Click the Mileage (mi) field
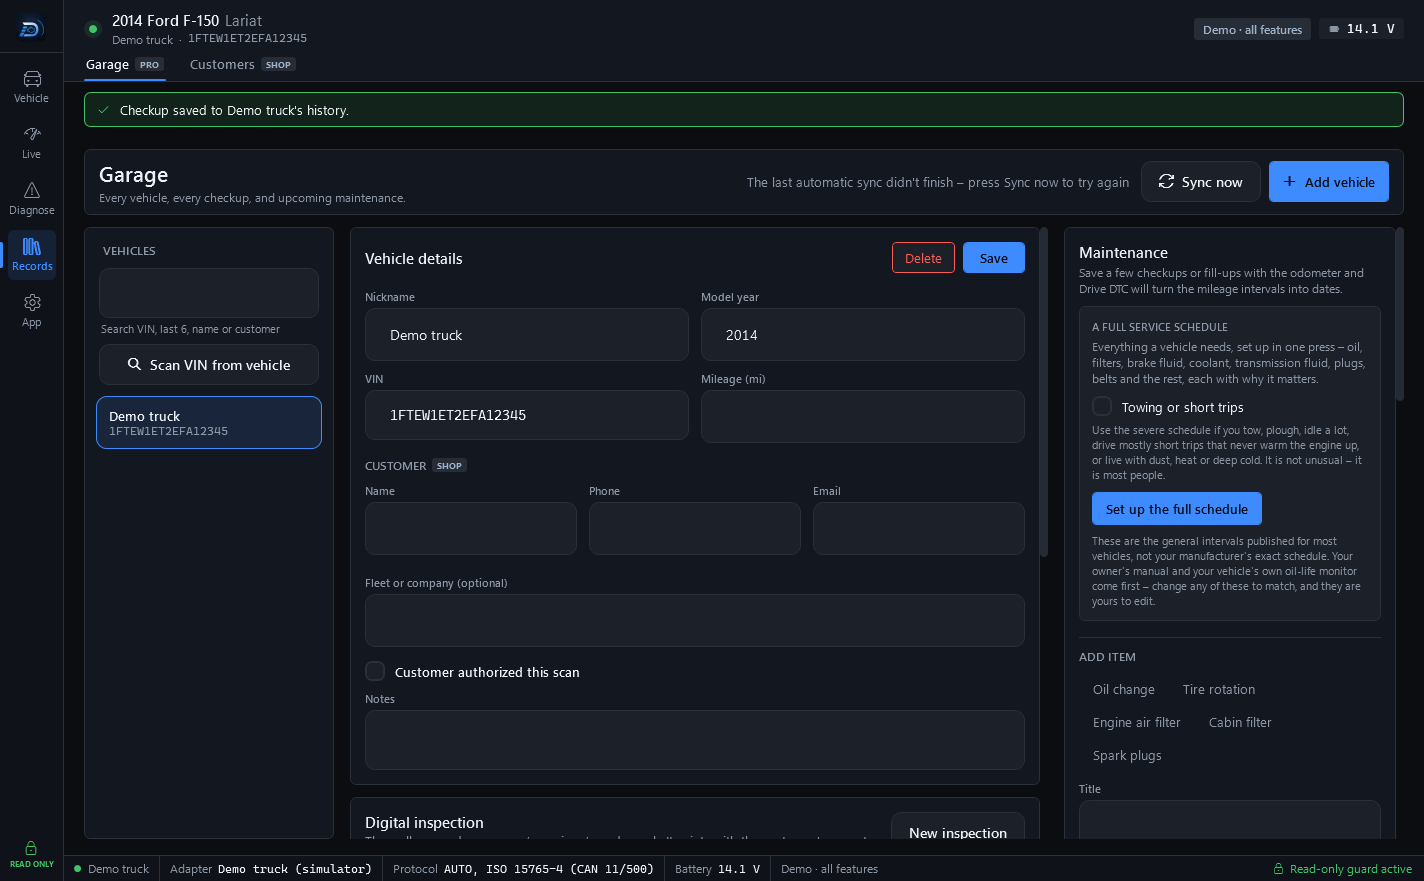 [x=863, y=416]
